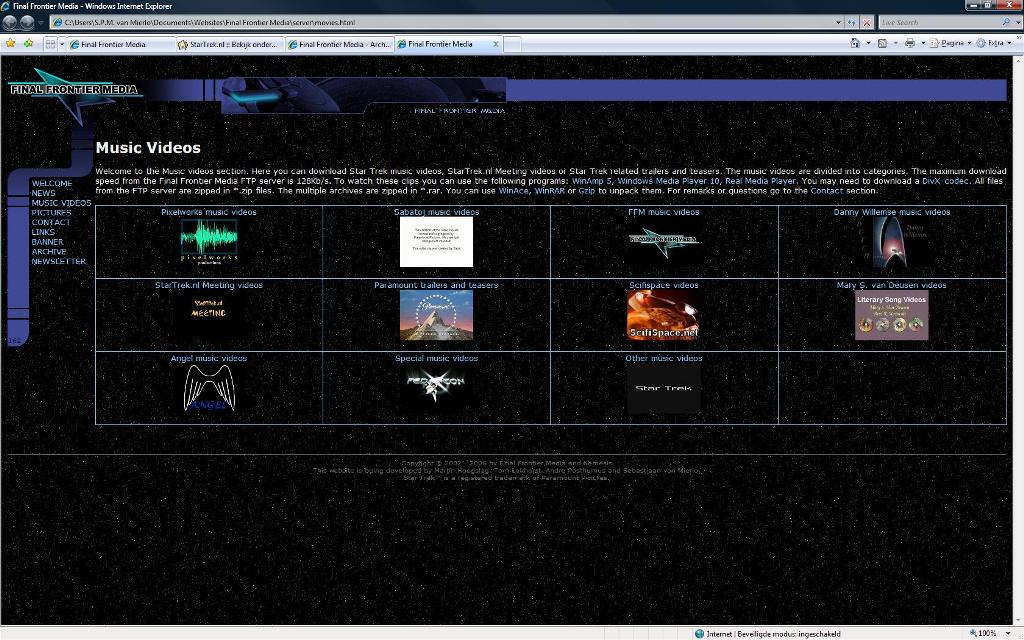Screen dimensions: 1024x640
Task: Open a new blank tab
Action: 513,44
